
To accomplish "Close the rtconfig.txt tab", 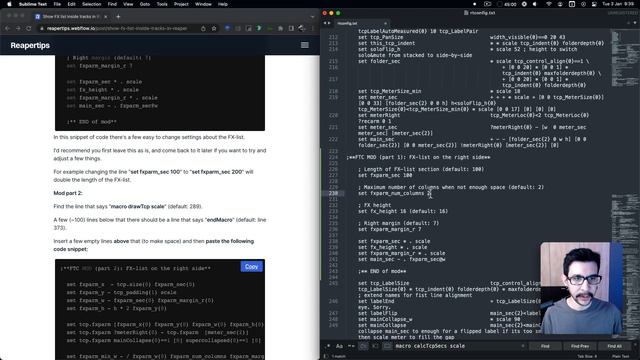I will tap(385, 23).
